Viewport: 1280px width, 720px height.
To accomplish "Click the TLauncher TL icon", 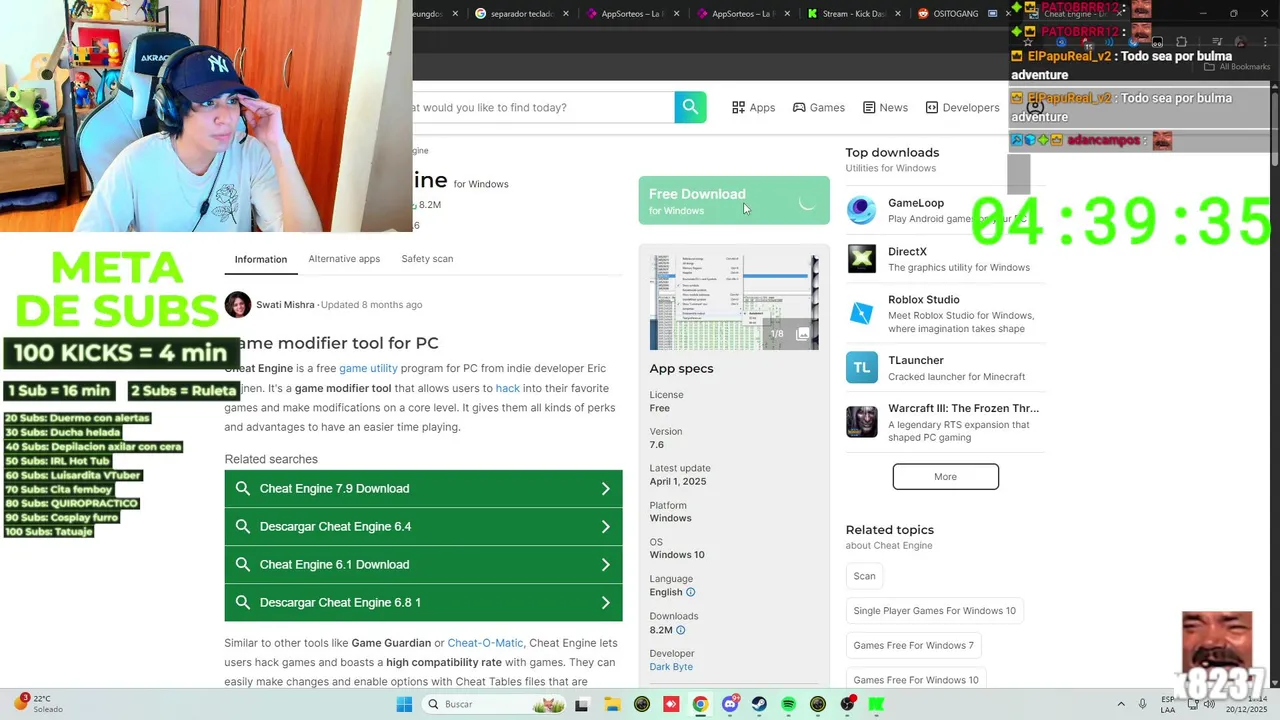I will coord(861,367).
